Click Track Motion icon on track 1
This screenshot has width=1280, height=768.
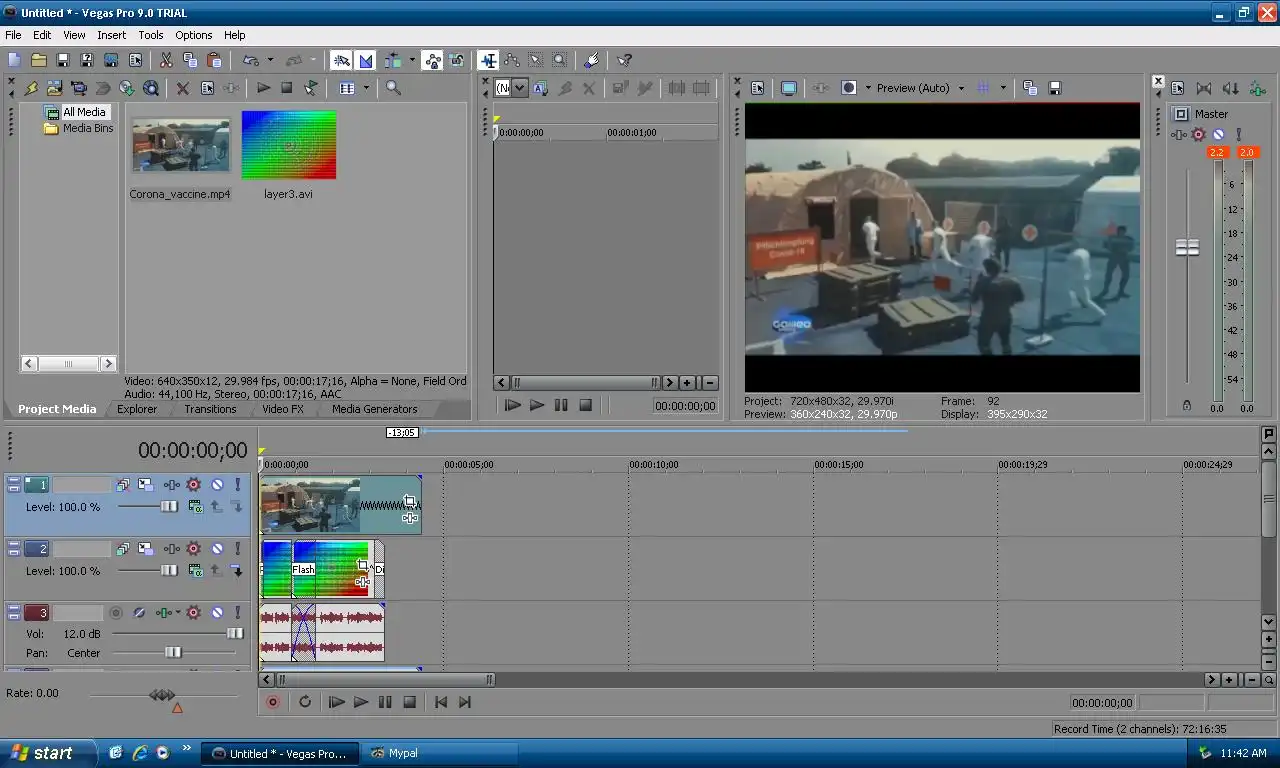point(146,485)
